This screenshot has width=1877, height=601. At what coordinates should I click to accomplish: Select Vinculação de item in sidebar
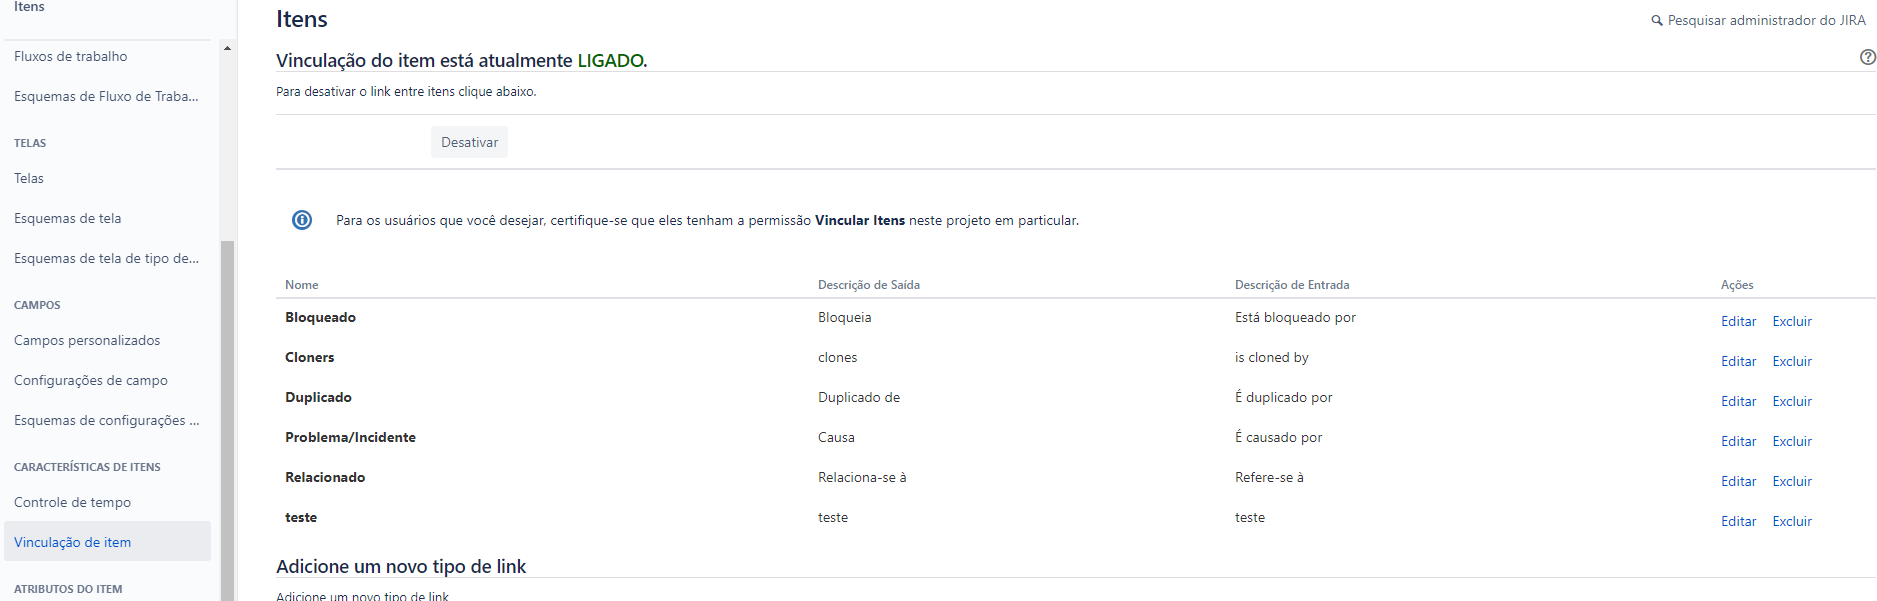[107, 541]
